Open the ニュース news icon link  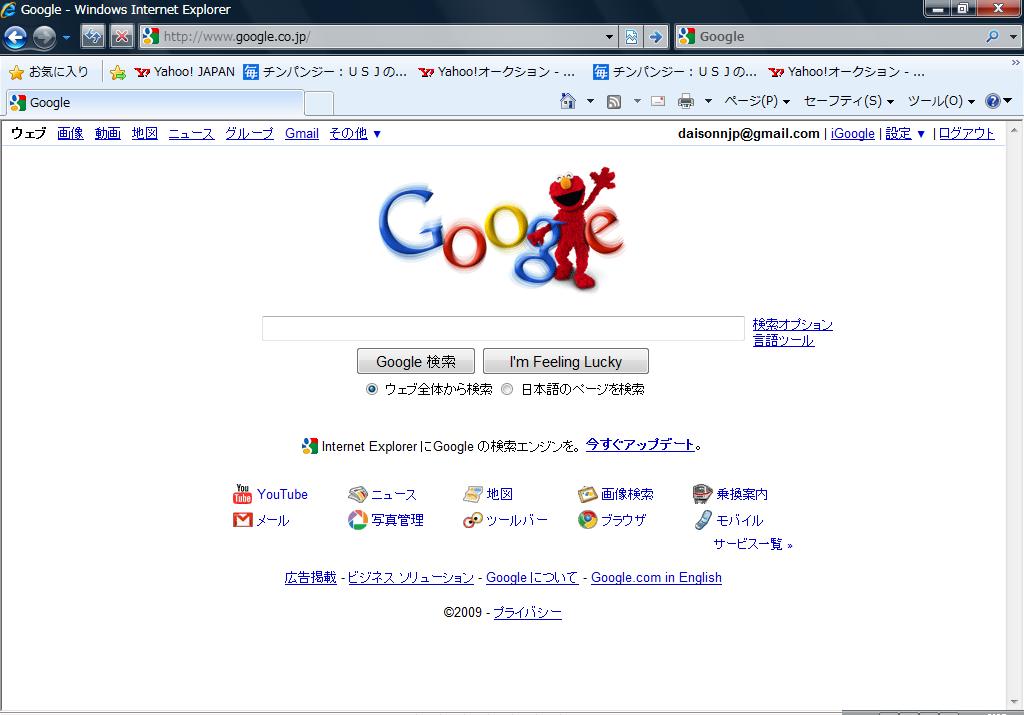[382, 494]
